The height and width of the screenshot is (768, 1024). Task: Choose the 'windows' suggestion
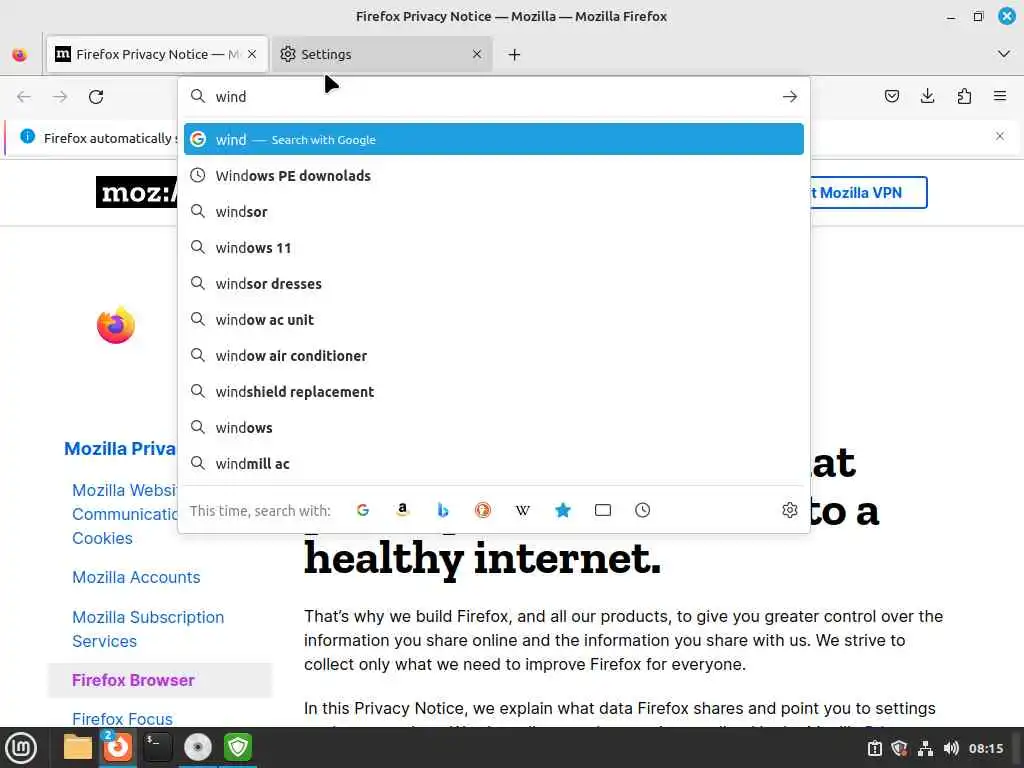pos(494,428)
